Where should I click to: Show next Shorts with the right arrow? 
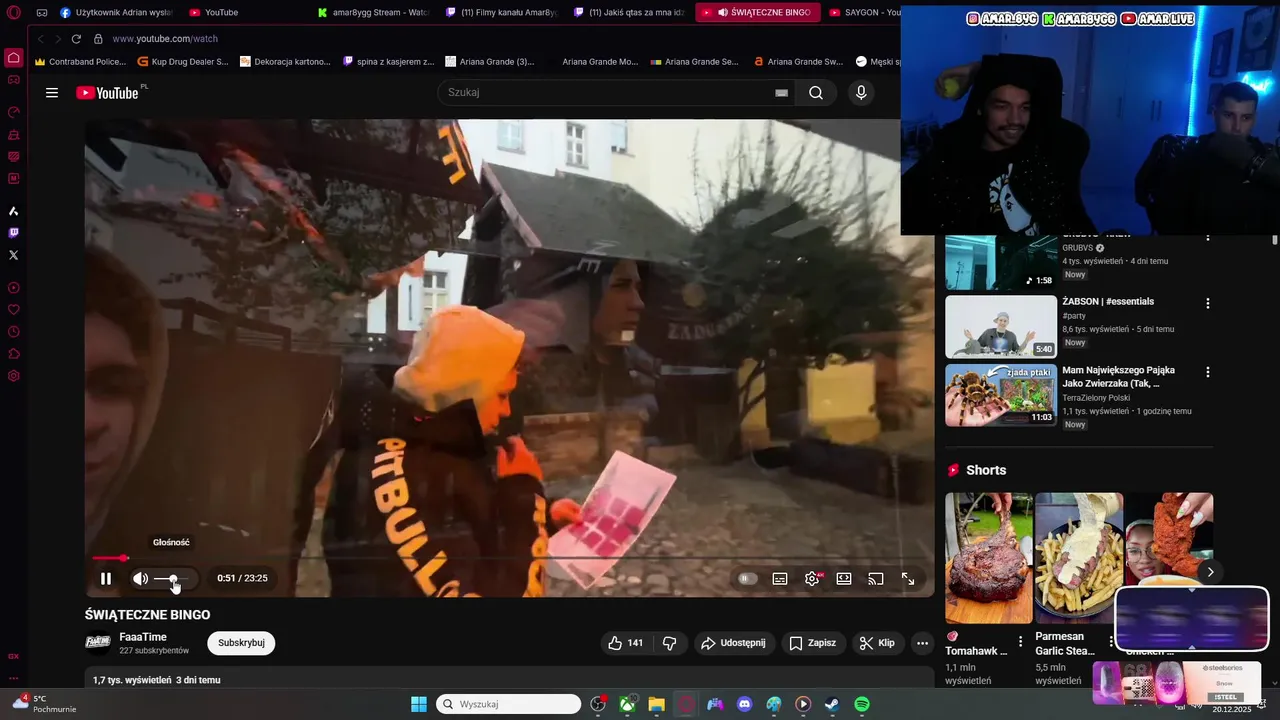pos(1210,572)
